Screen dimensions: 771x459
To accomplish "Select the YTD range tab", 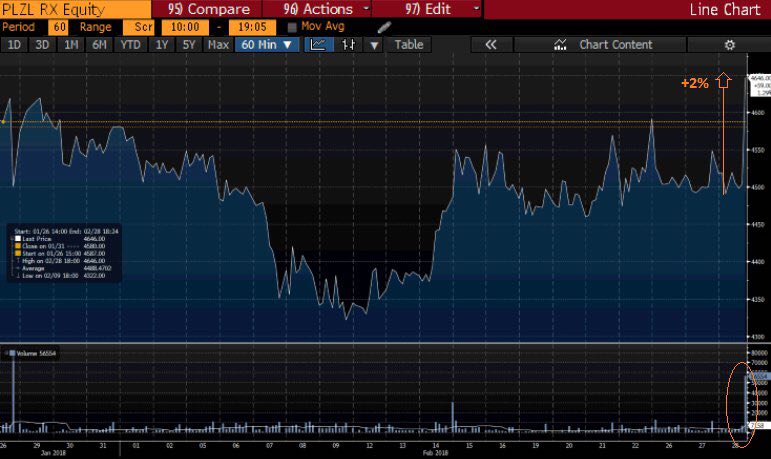I will [130, 45].
